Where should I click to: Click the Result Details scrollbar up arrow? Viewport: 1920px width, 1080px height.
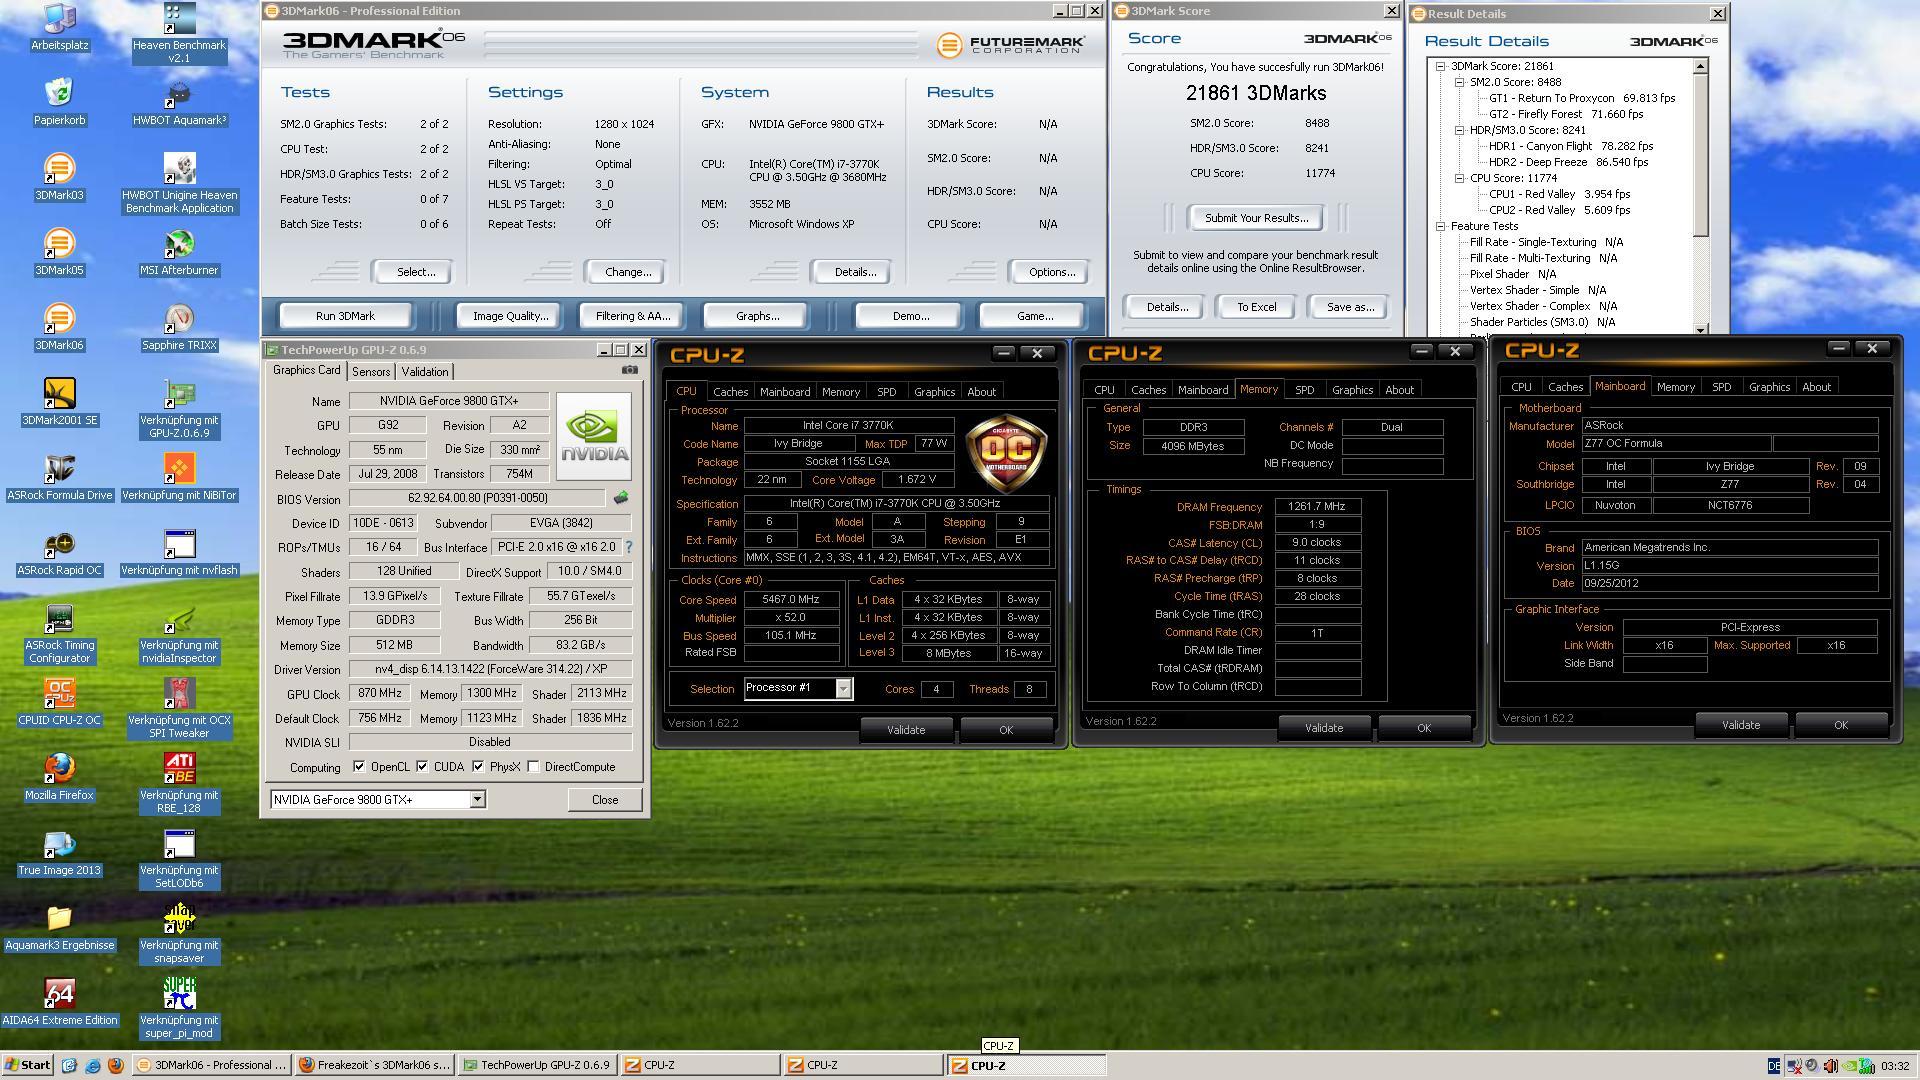[x=1700, y=66]
